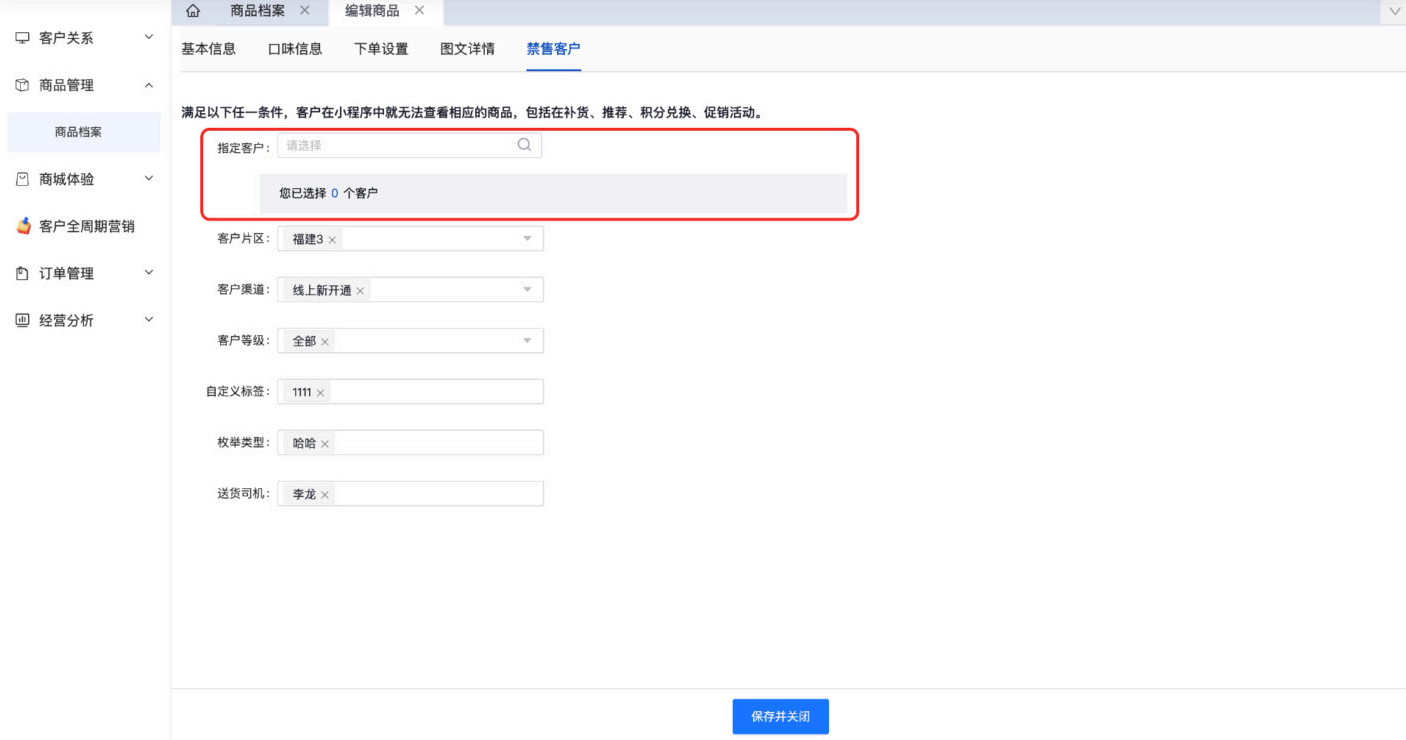Open the 客户片区 dropdown arrow

[527, 239]
